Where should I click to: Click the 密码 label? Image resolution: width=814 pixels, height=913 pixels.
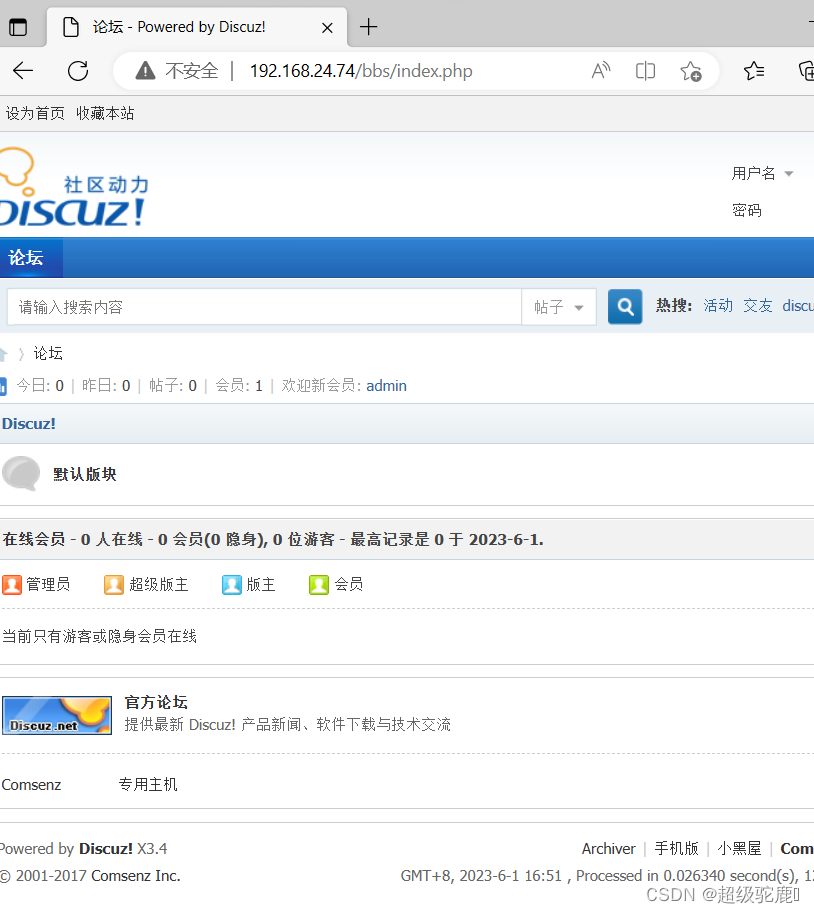(746, 210)
